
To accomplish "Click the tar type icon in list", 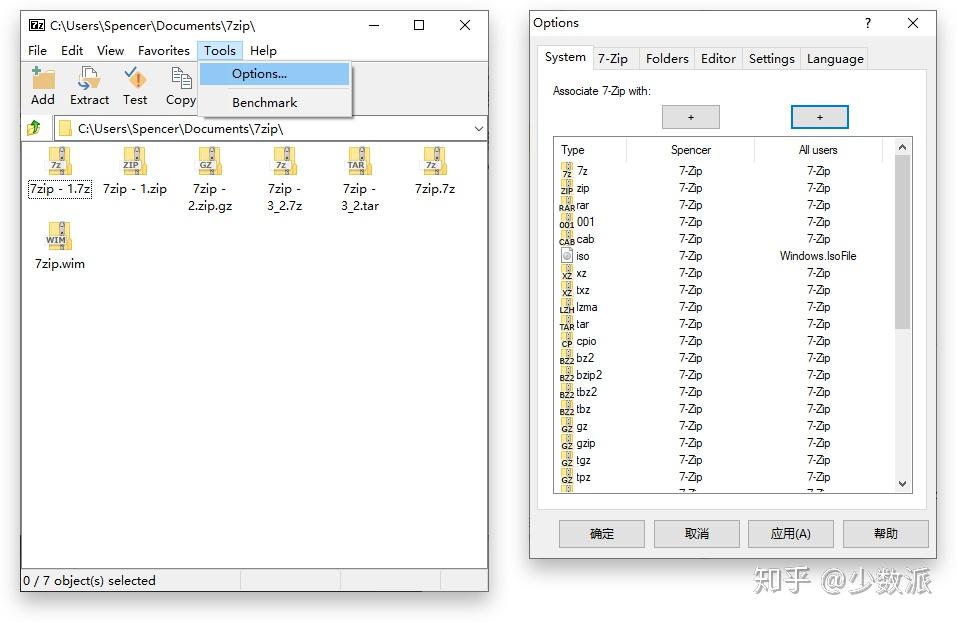I will pyautogui.click(x=567, y=324).
